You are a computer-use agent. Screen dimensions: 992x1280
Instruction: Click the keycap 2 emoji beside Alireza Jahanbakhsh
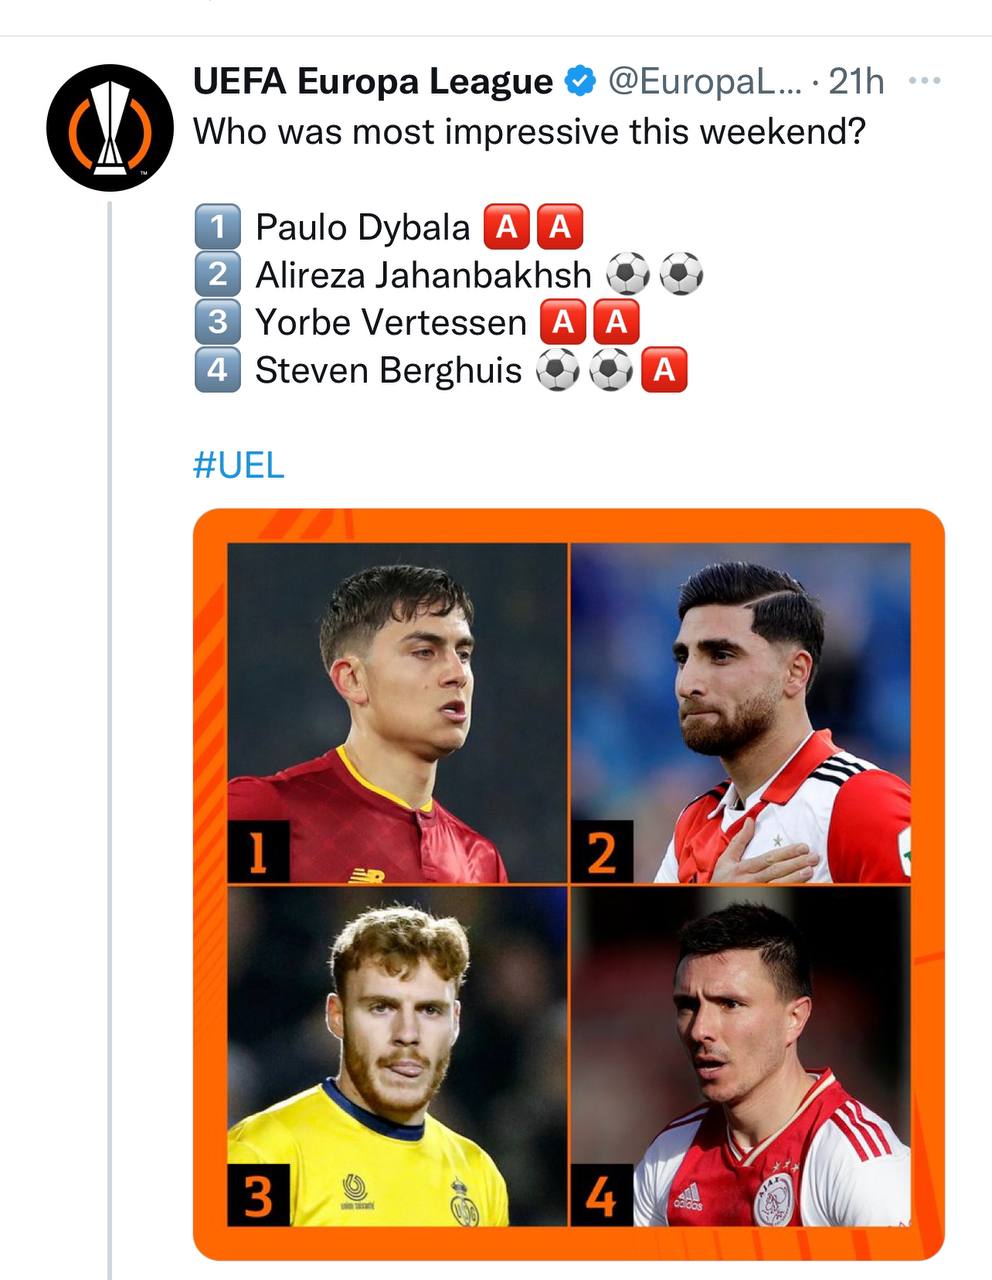217,274
